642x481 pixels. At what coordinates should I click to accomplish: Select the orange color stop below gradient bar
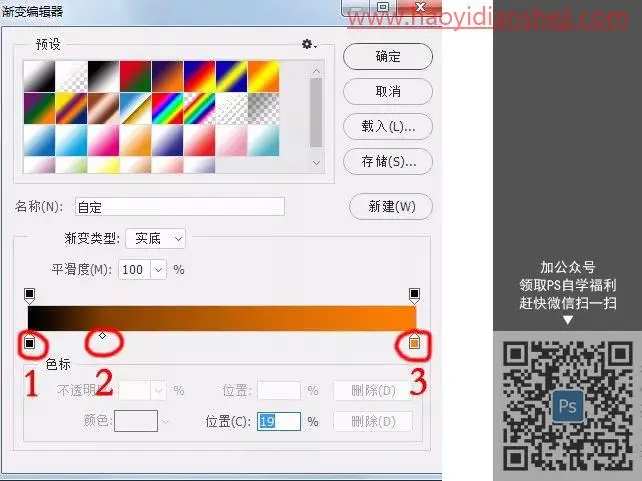pyautogui.click(x=414, y=341)
